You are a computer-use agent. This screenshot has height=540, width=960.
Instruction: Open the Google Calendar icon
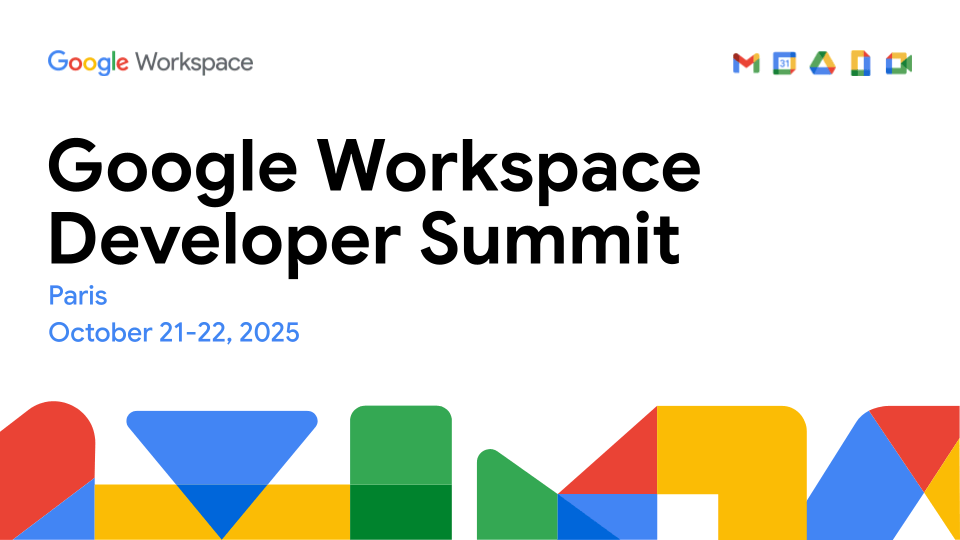click(785, 64)
